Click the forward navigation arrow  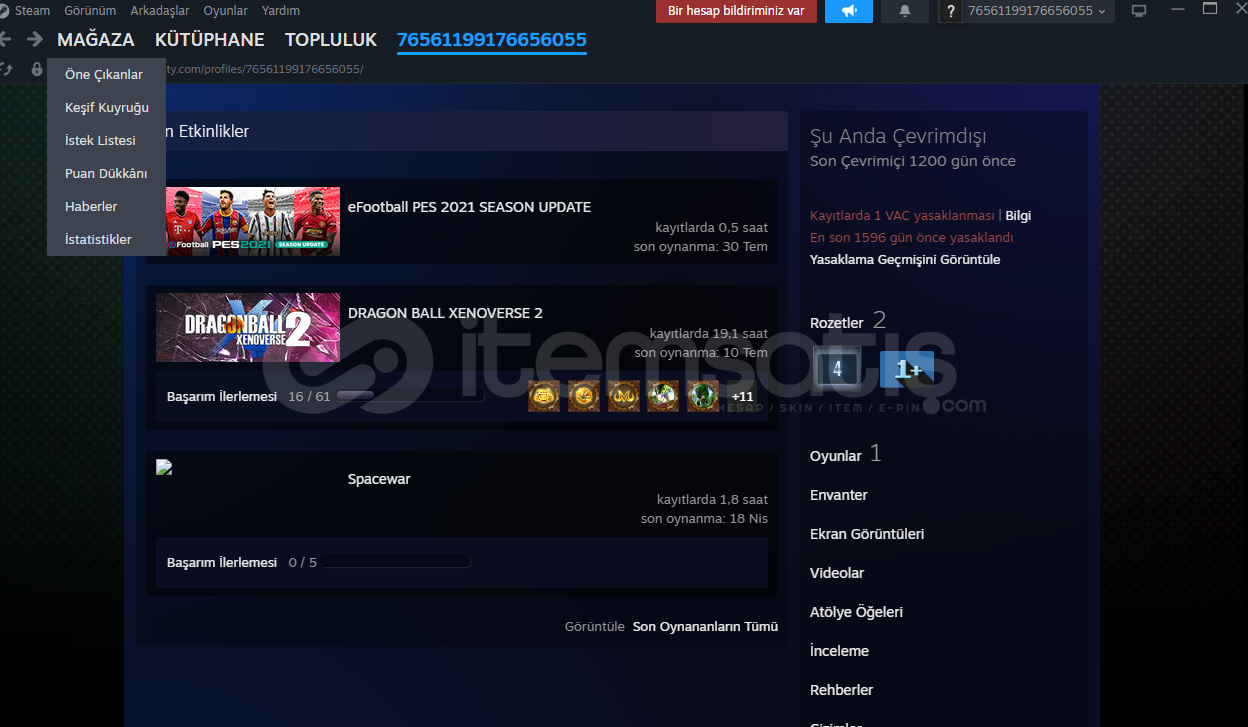point(35,39)
